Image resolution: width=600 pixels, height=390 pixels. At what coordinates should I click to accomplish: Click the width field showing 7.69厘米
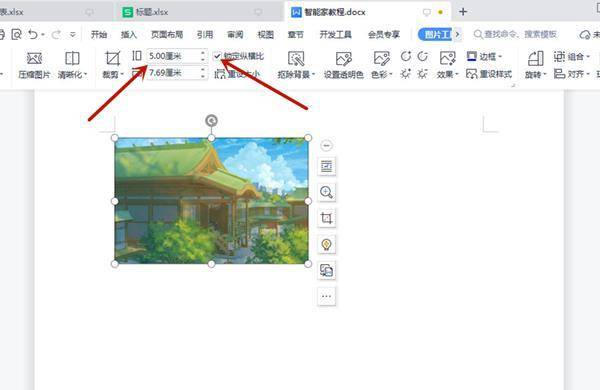[172, 73]
